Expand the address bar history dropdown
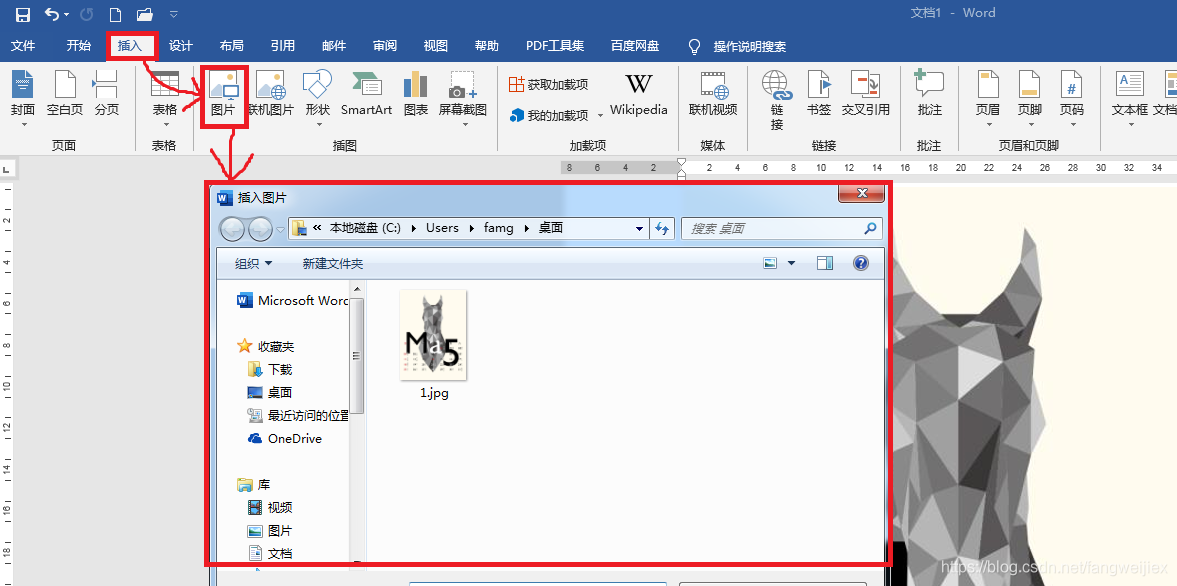This screenshot has width=1177, height=586. 640,228
